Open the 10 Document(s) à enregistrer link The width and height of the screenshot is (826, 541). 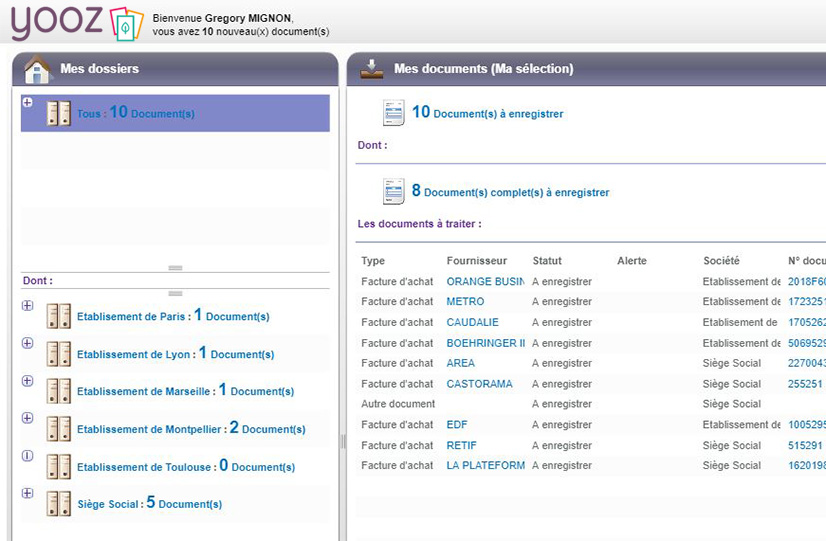pyautogui.click(x=487, y=114)
